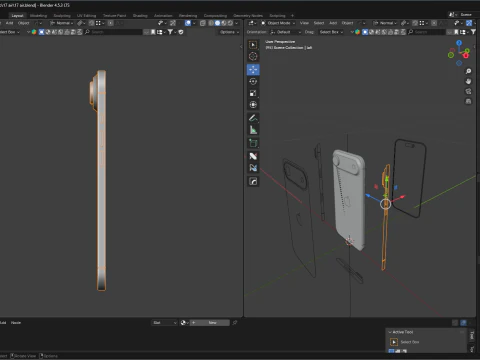
Task: Open Select menu in right viewport
Action: pyautogui.click(x=319, y=23)
